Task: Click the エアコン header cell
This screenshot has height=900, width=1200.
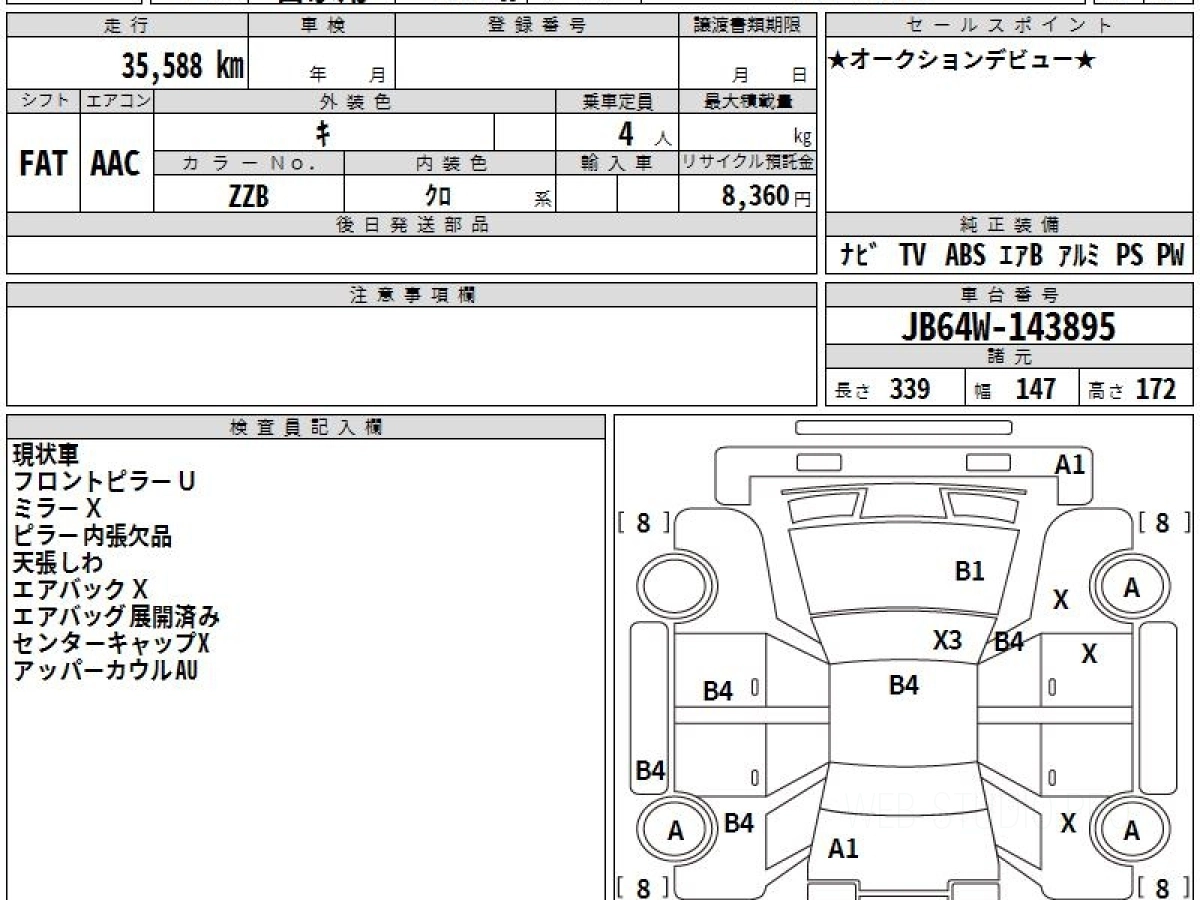Action: pyautogui.click(x=117, y=101)
